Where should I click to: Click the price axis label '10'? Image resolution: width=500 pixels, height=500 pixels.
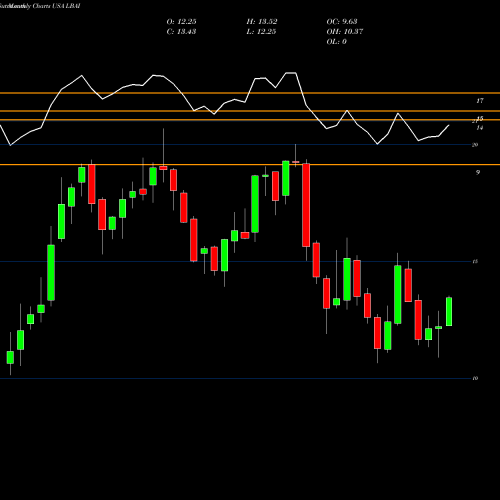pos(475,378)
